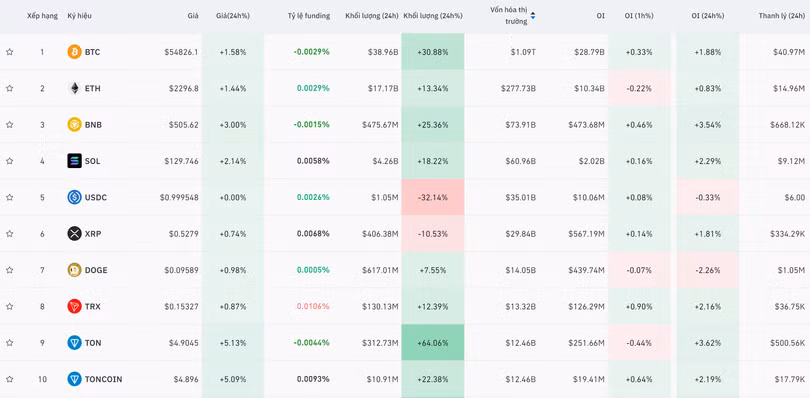Click BTC funding rate -0.0029%
Screen dimensions: 810x398
[x=311, y=52]
